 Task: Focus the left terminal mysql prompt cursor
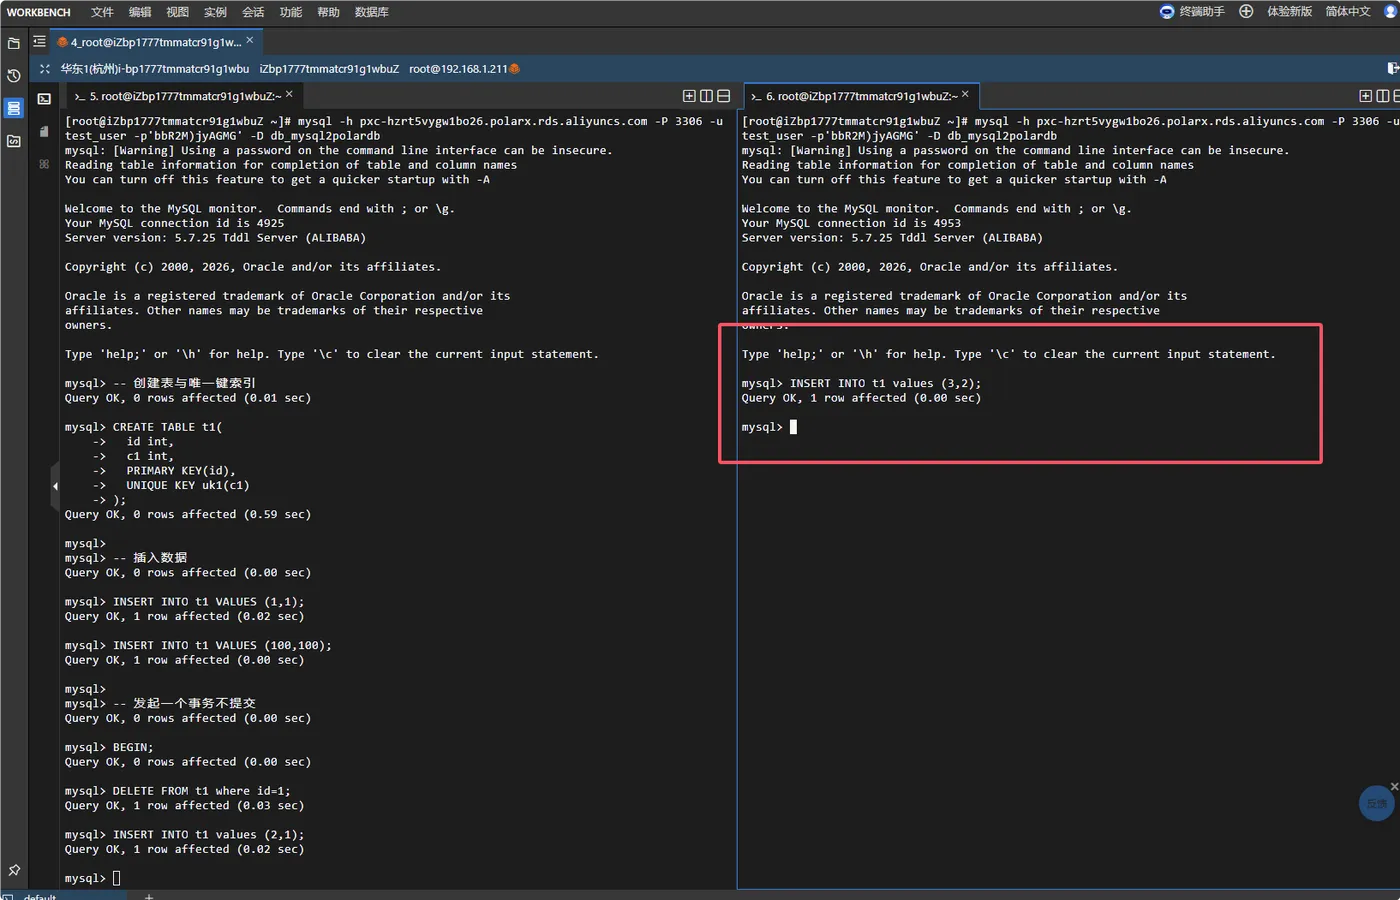[x=116, y=878]
